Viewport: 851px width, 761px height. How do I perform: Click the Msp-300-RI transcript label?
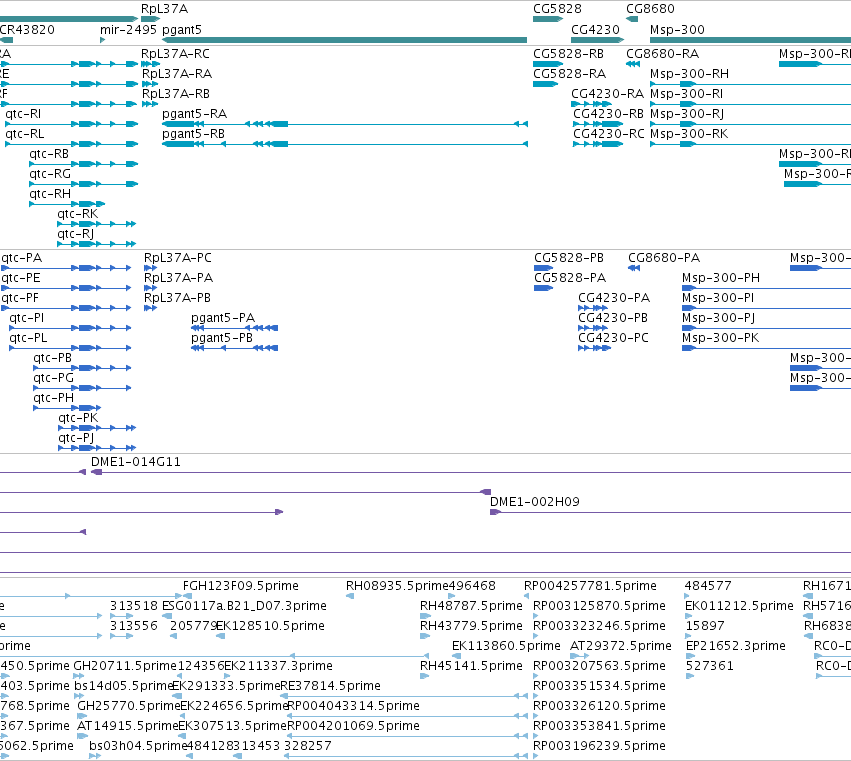[687, 93]
